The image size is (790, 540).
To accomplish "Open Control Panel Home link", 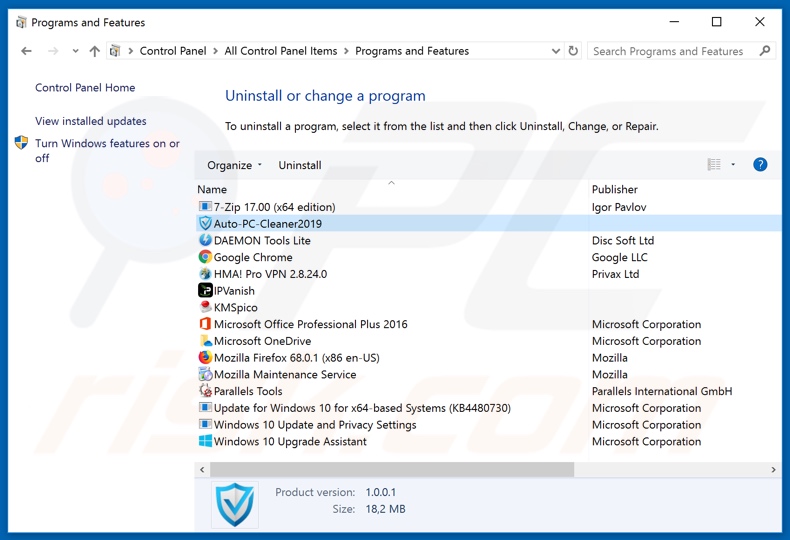I will coord(85,88).
